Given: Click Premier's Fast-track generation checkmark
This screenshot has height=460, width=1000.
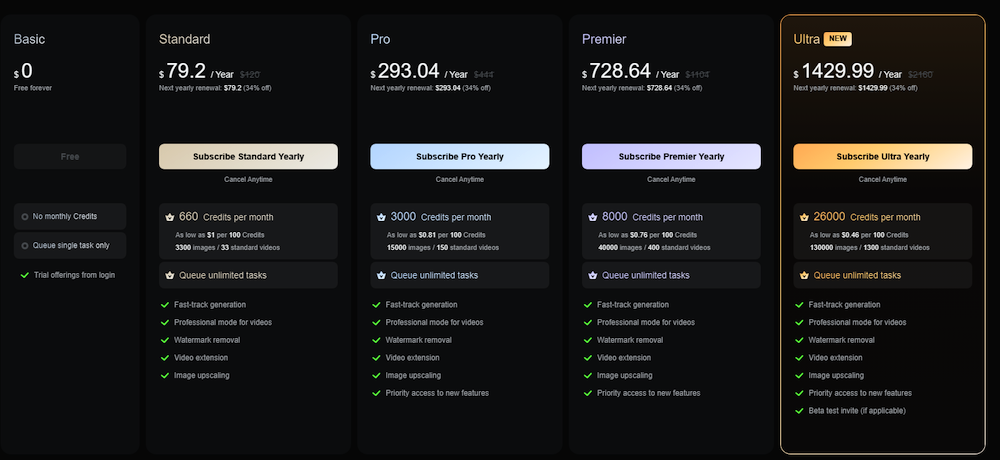Looking at the screenshot, I should click(x=588, y=305).
